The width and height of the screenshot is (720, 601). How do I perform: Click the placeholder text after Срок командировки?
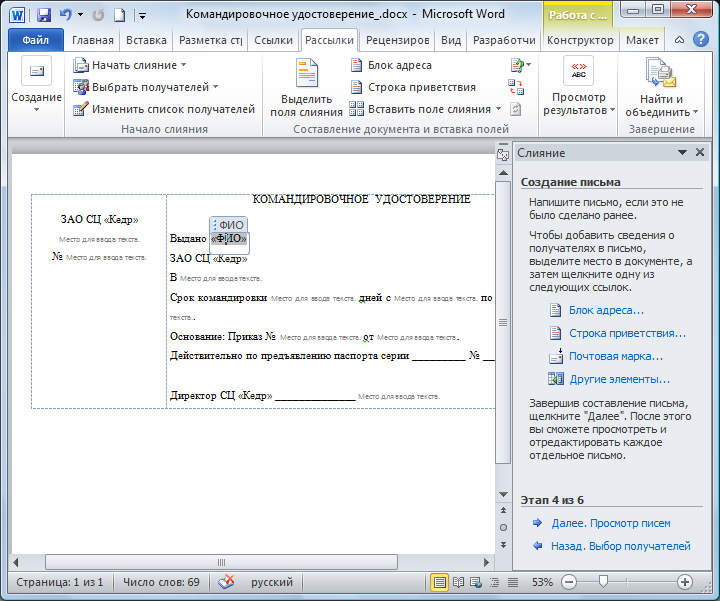coord(313,299)
